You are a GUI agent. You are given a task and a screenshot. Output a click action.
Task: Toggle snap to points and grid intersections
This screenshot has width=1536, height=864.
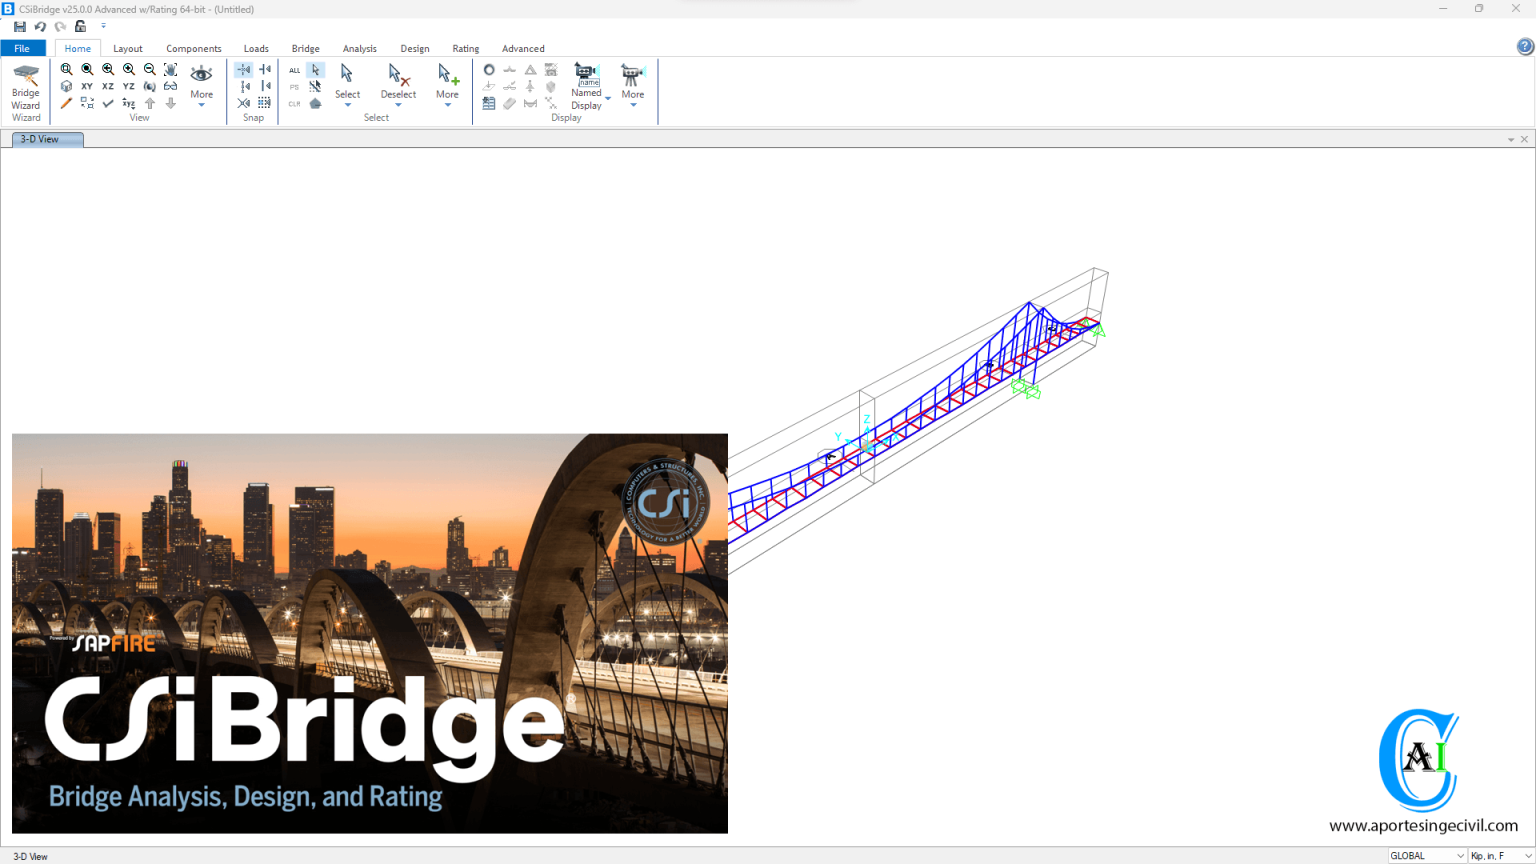click(x=244, y=70)
